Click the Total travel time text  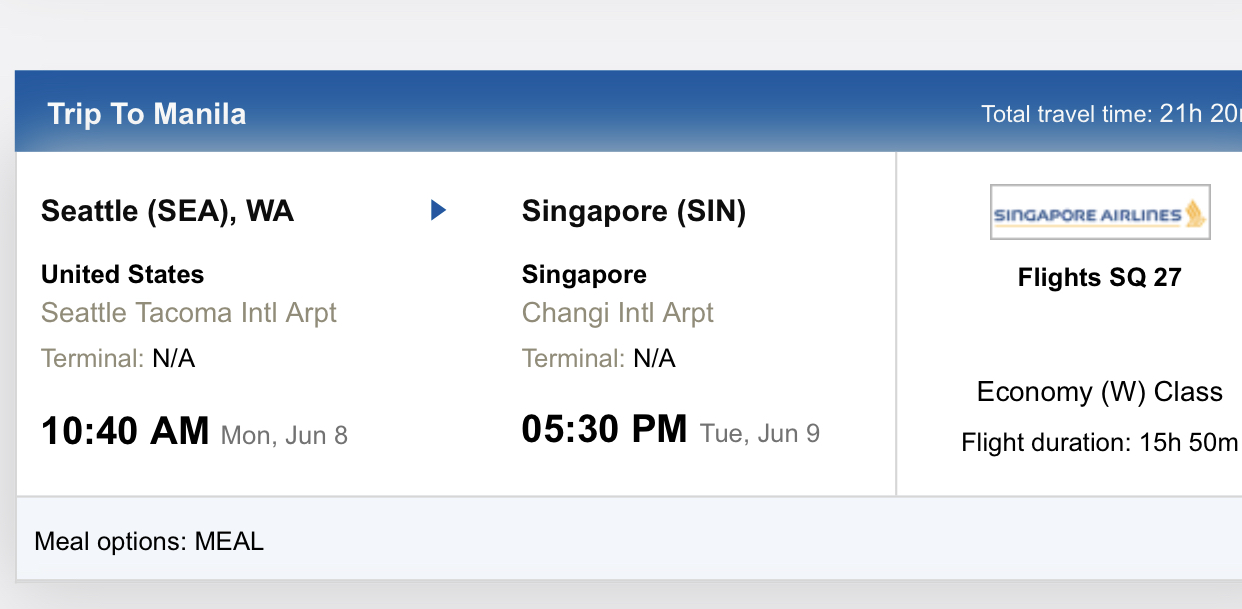tap(1110, 114)
